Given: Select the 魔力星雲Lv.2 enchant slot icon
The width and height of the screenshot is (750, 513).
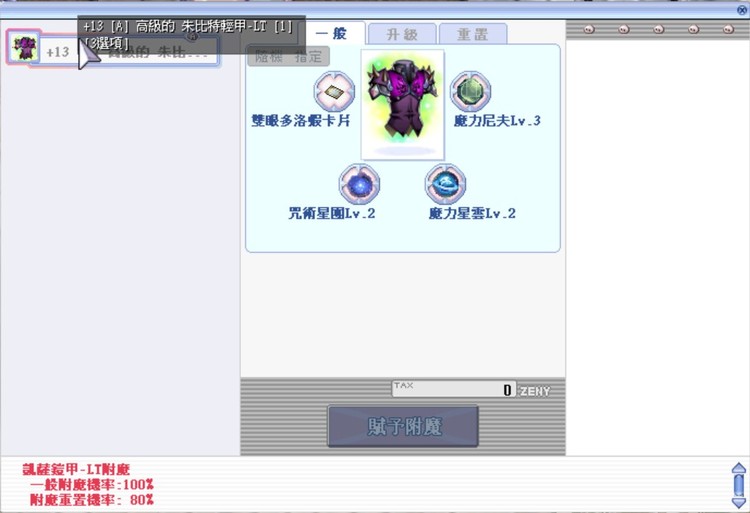Looking at the screenshot, I should point(445,184).
